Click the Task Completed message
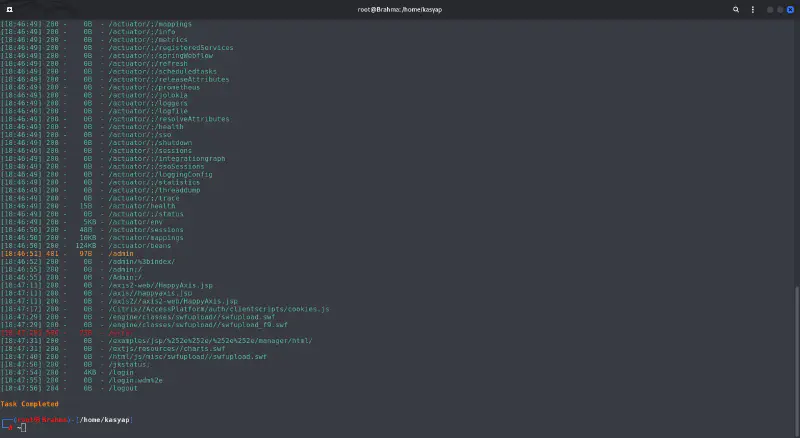The width and height of the screenshot is (800, 438). point(29,404)
